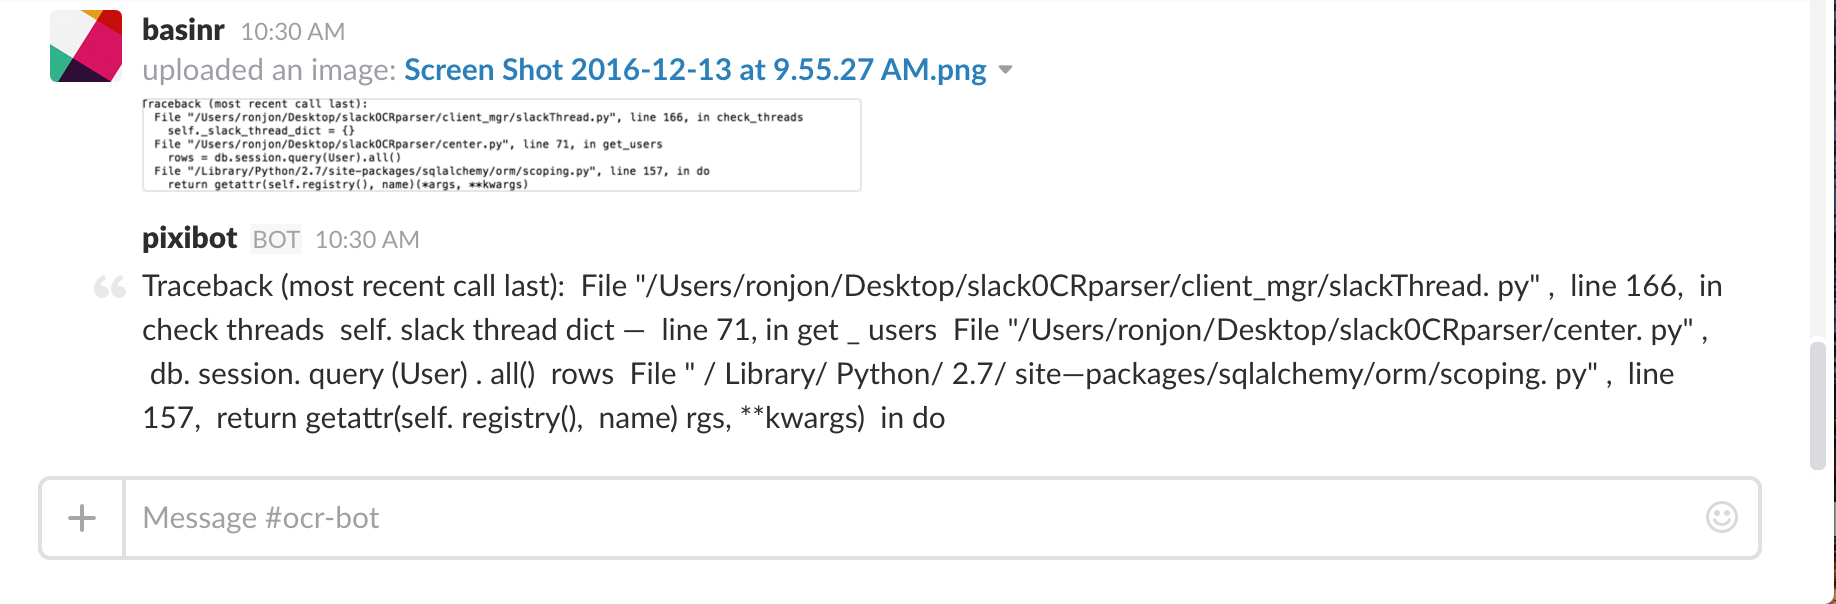The width and height of the screenshot is (1836, 604).
Task: Click the 'uploaded an image:' text
Action: point(270,70)
